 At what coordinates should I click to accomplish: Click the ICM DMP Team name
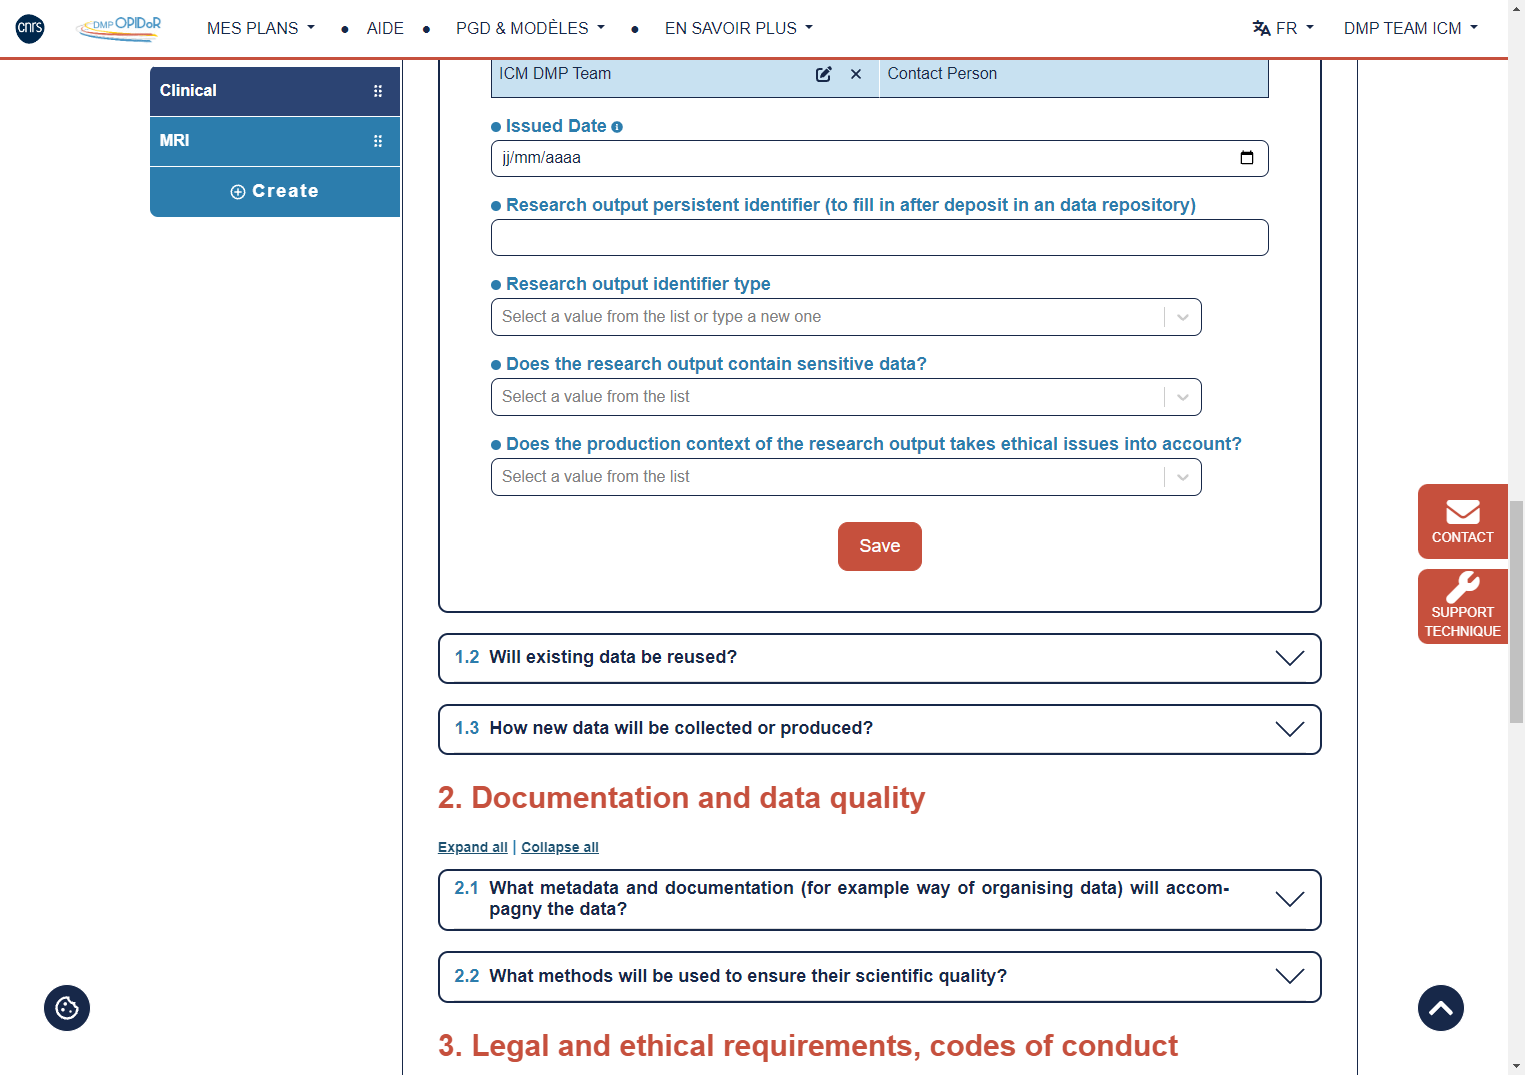[x=555, y=74]
